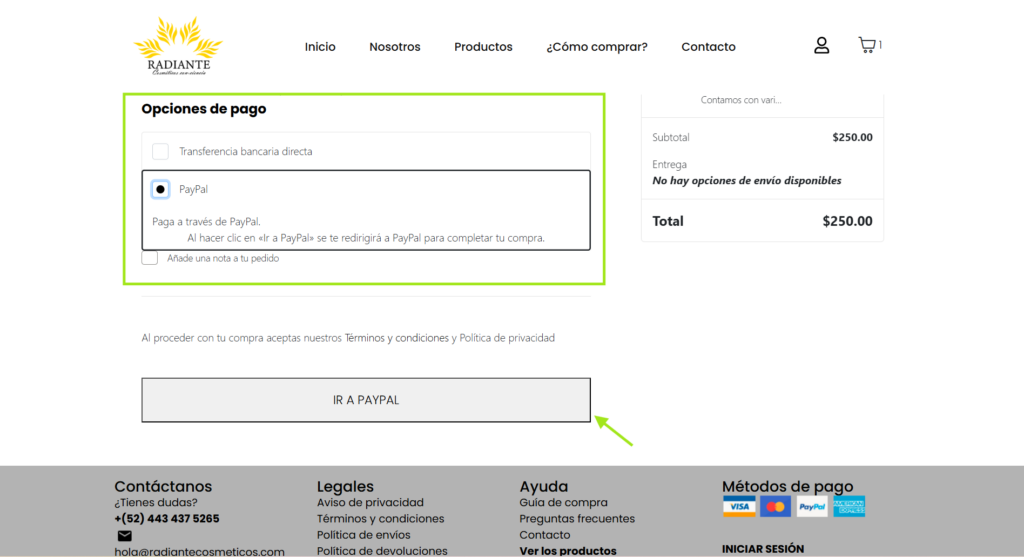Check Añade una nota a tu pedido
The height and width of the screenshot is (557, 1024).
point(150,258)
